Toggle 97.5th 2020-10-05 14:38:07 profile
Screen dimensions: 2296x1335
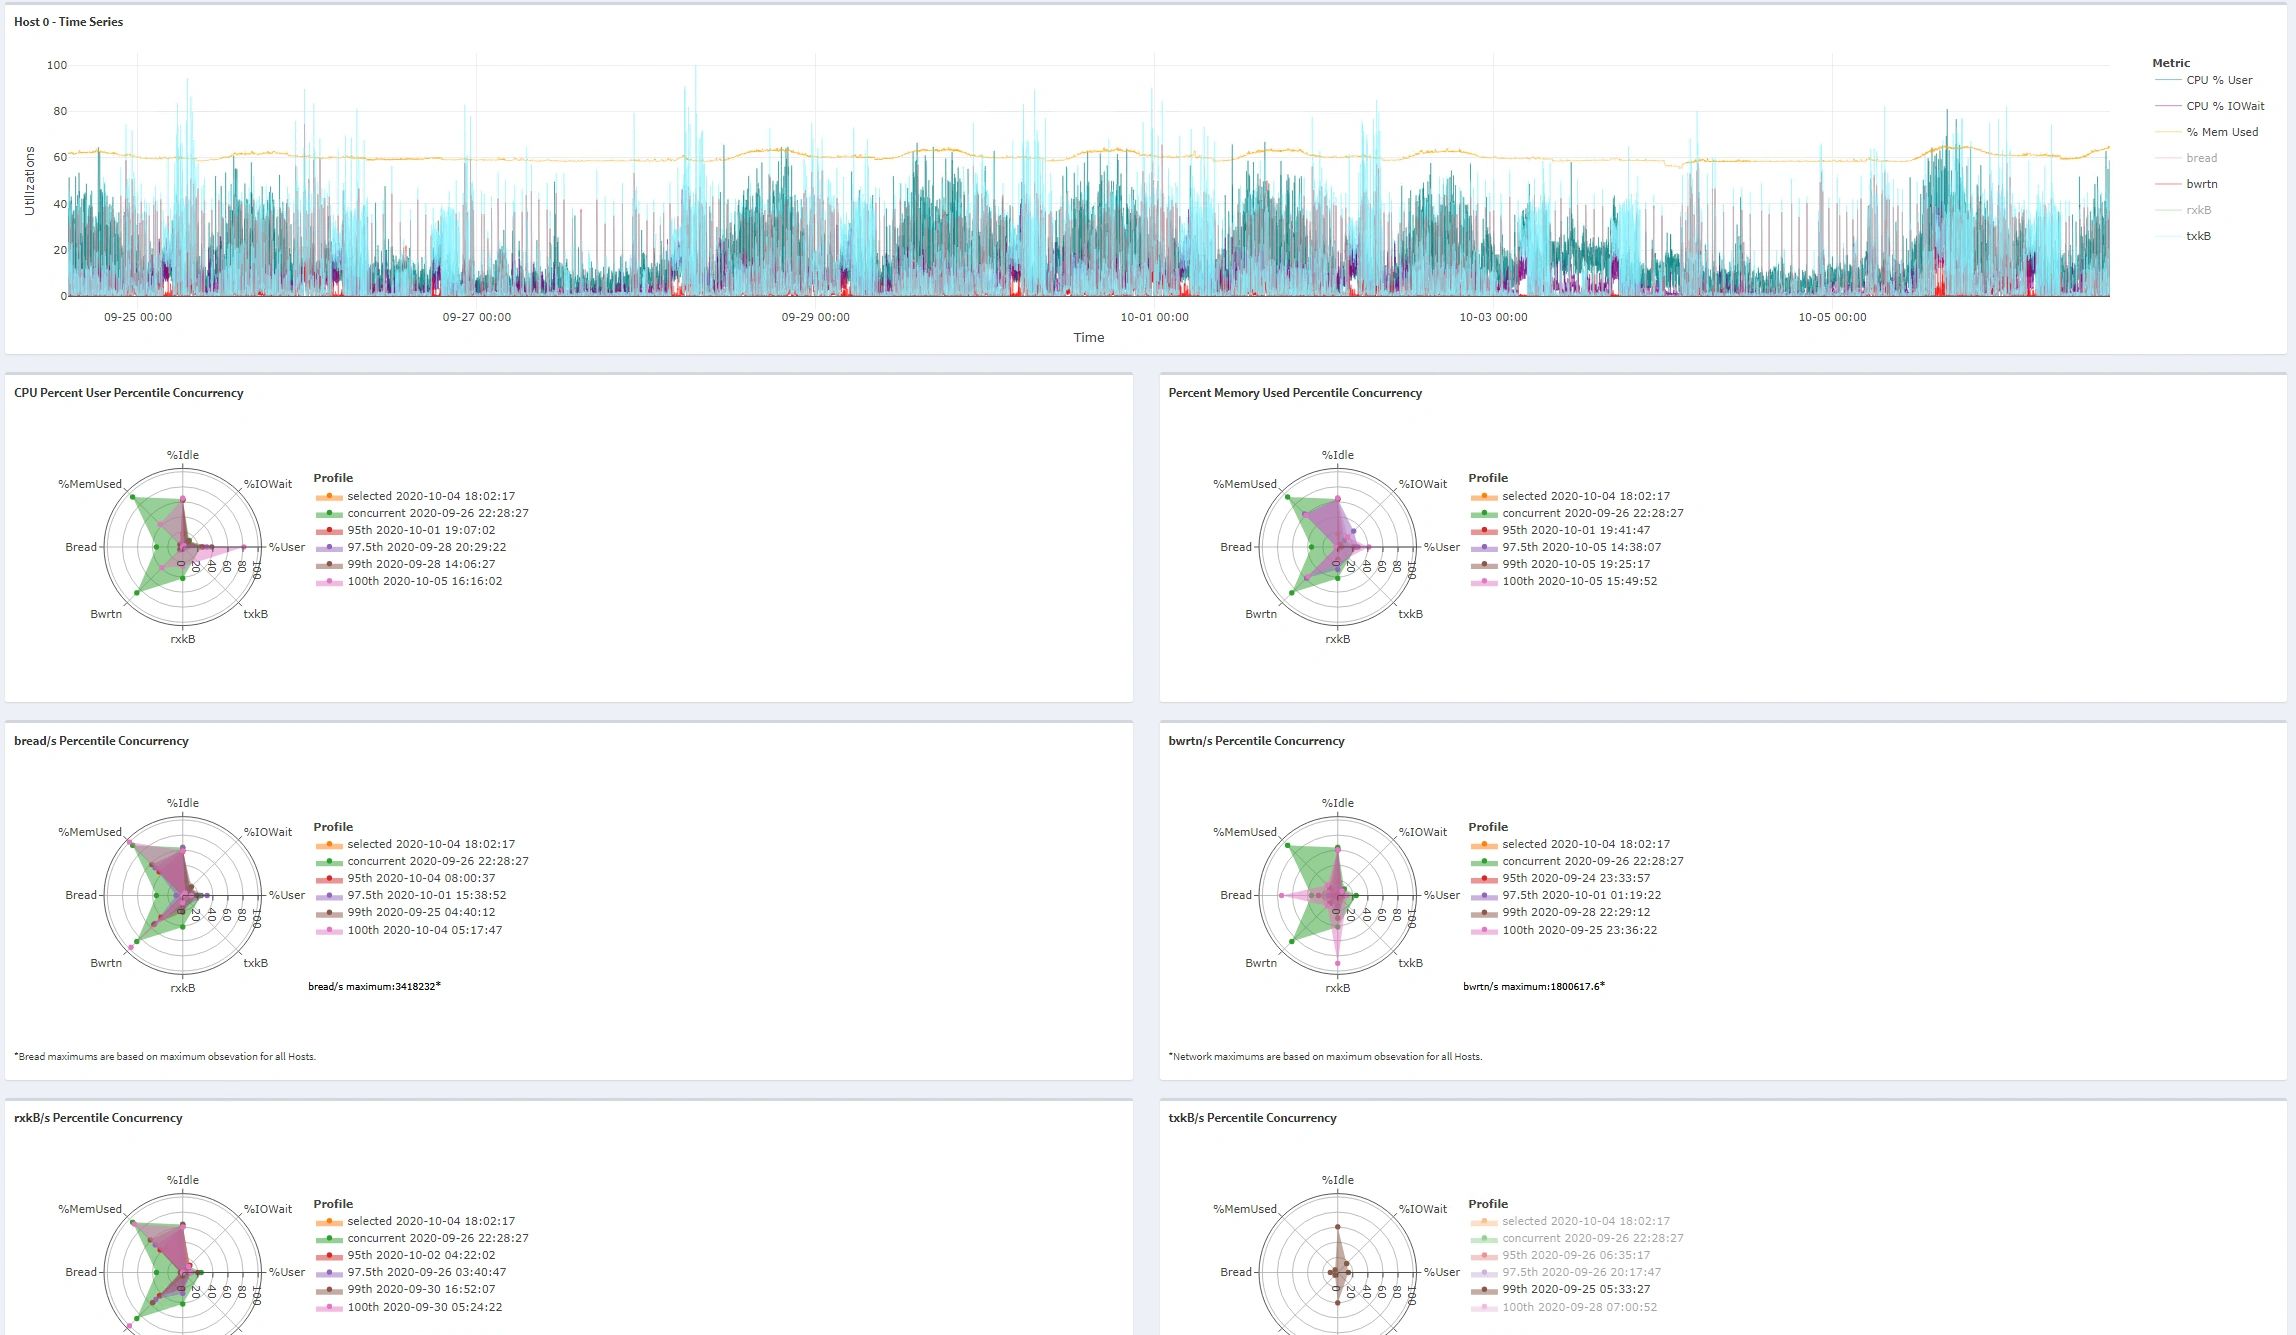tap(1566, 547)
